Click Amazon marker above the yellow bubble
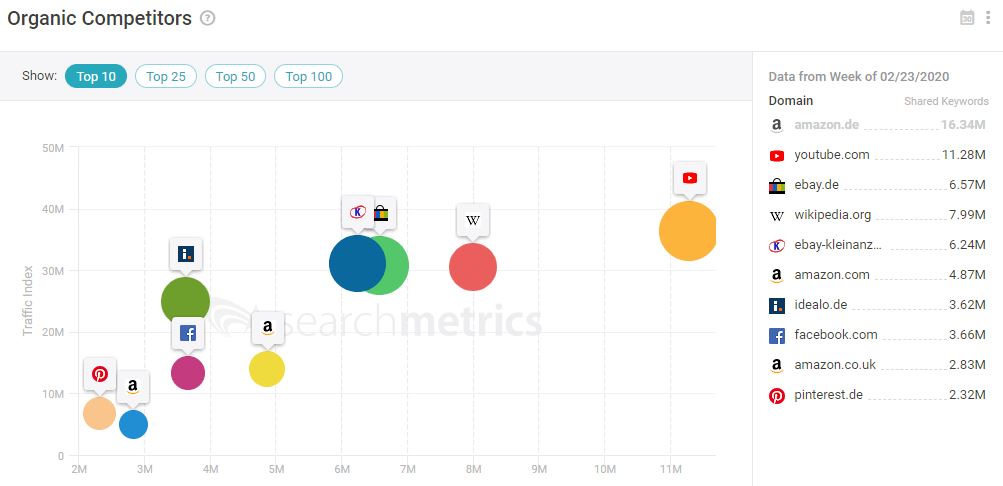Screen dimensions: 1003x486 coord(267,328)
